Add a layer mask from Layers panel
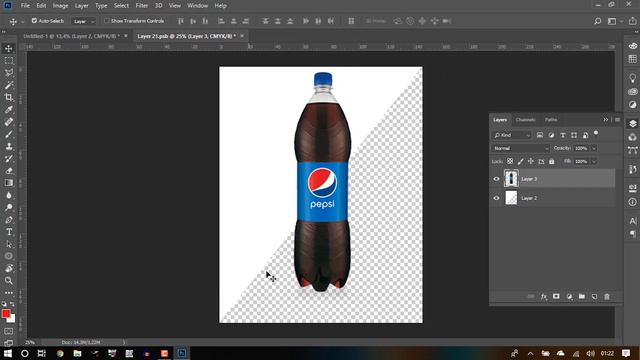This screenshot has height=360, width=640. (x=556, y=296)
